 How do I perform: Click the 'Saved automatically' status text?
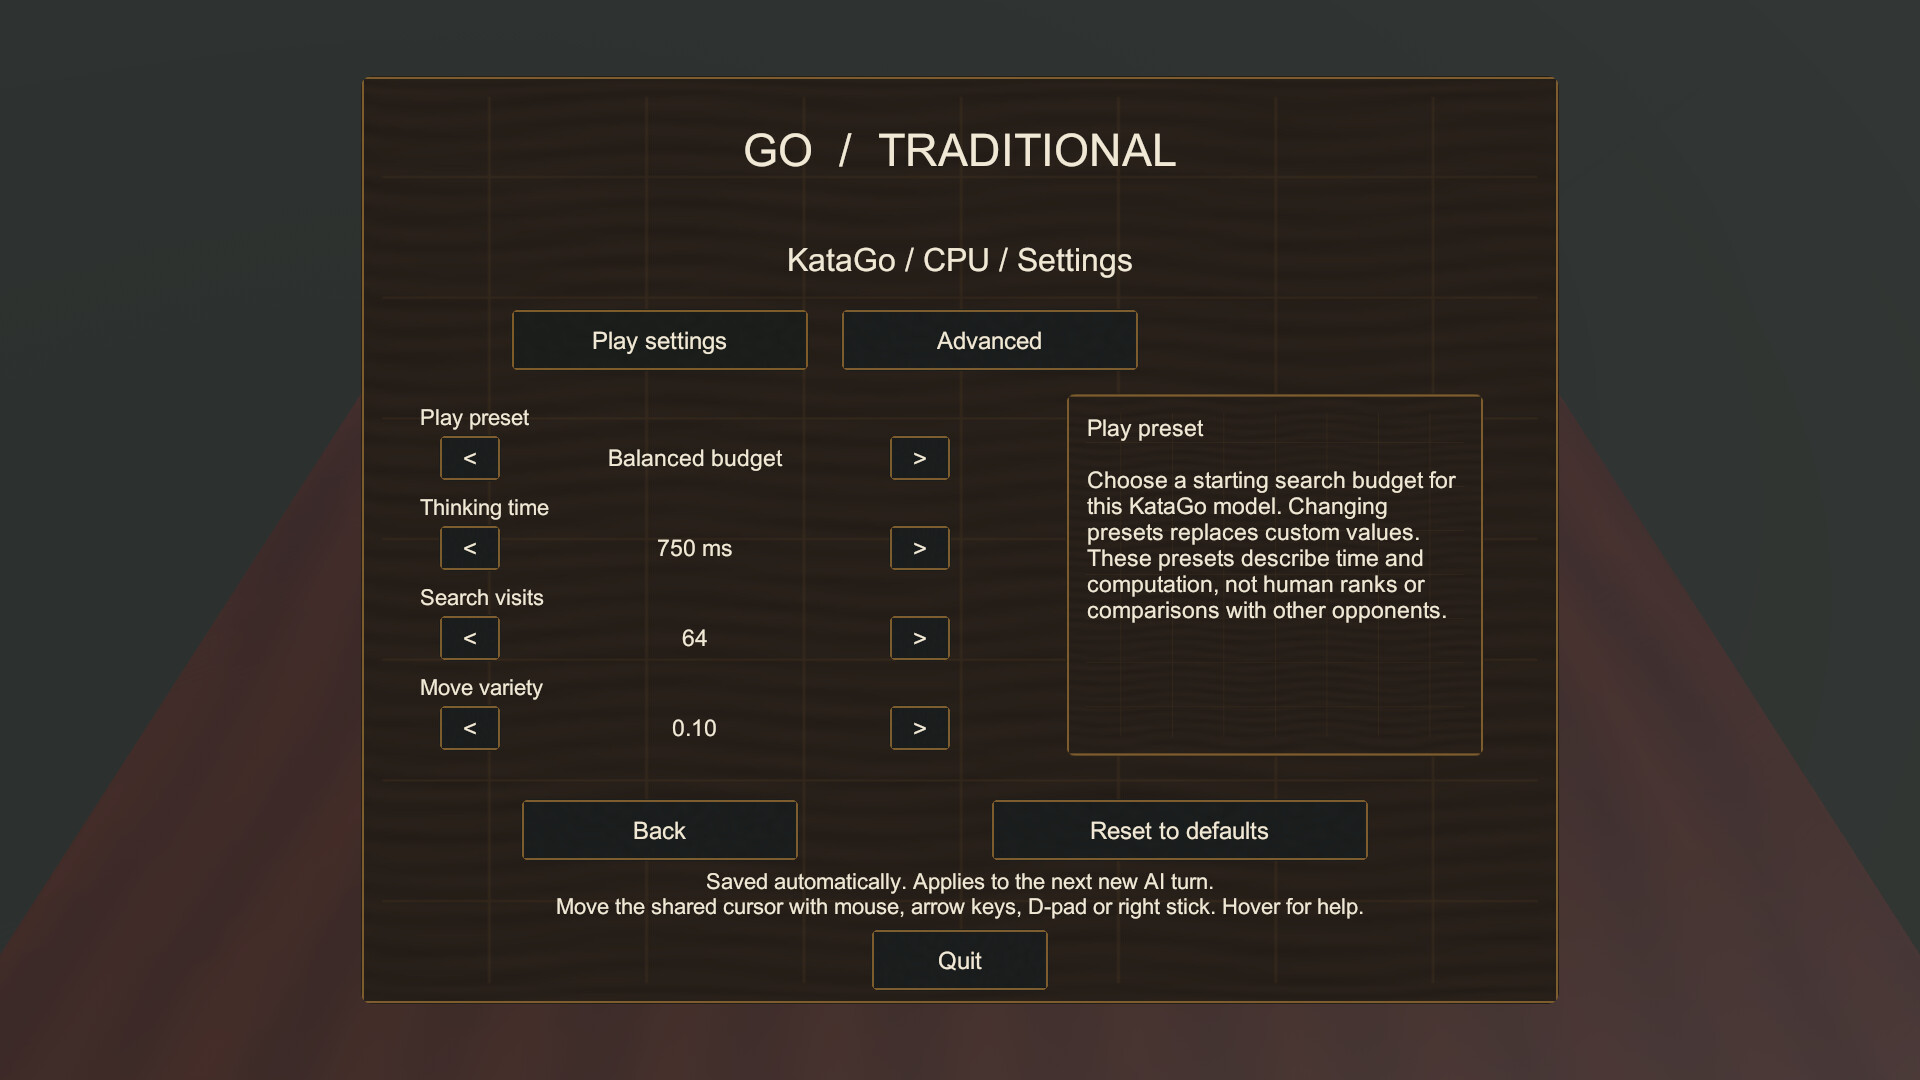960,882
